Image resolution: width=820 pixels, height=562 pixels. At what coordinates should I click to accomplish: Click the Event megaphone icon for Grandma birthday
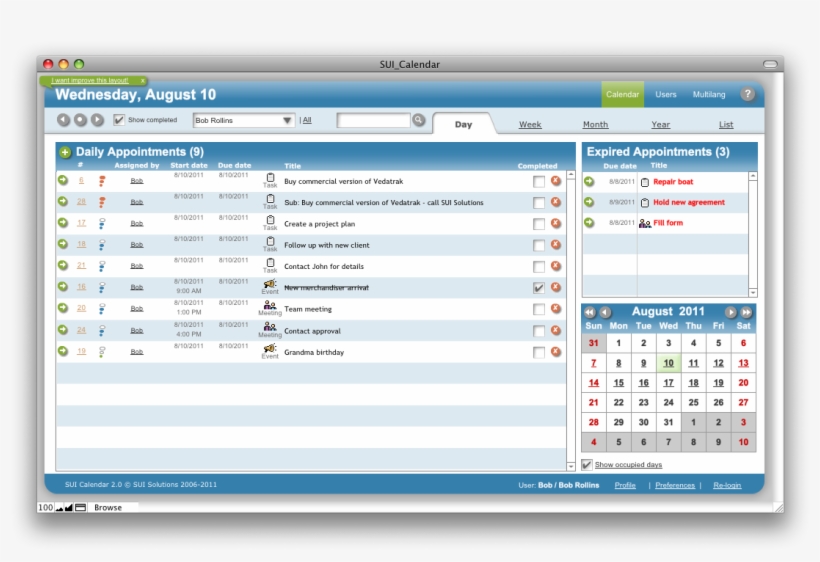click(x=270, y=348)
